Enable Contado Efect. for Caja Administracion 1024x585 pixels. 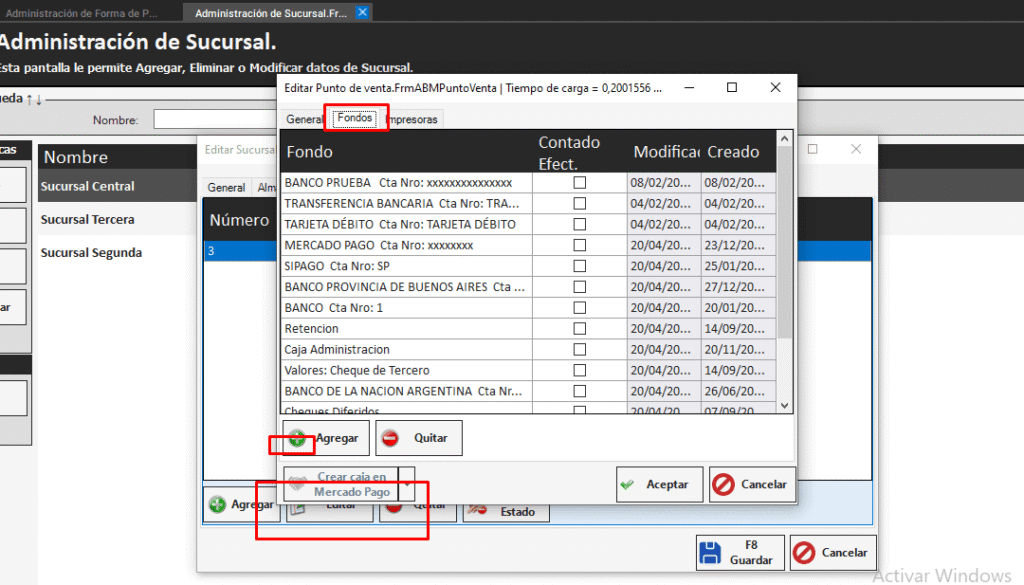click(579, 349)
